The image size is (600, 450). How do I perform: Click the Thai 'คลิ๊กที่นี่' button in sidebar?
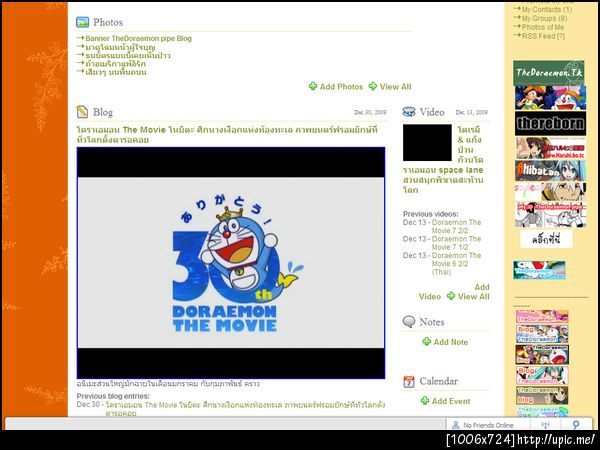click(546, 239)
